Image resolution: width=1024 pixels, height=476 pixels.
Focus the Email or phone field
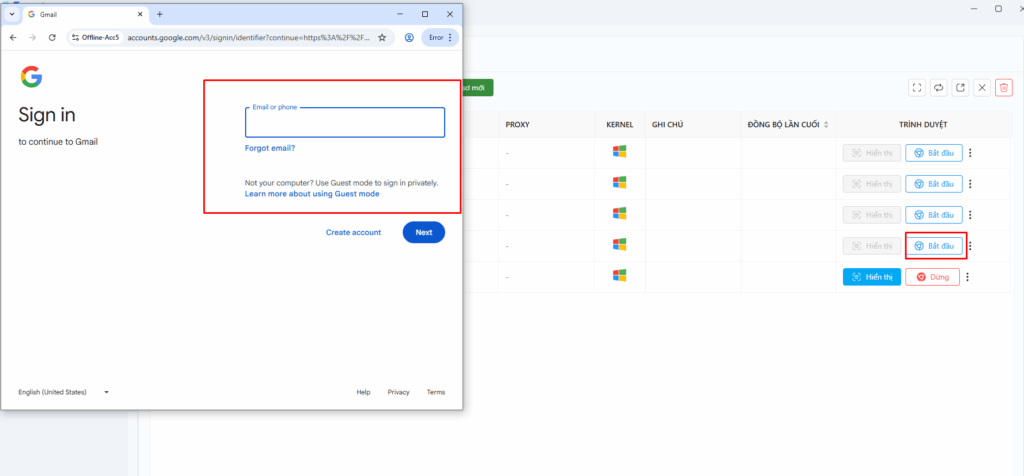point(345,123)
